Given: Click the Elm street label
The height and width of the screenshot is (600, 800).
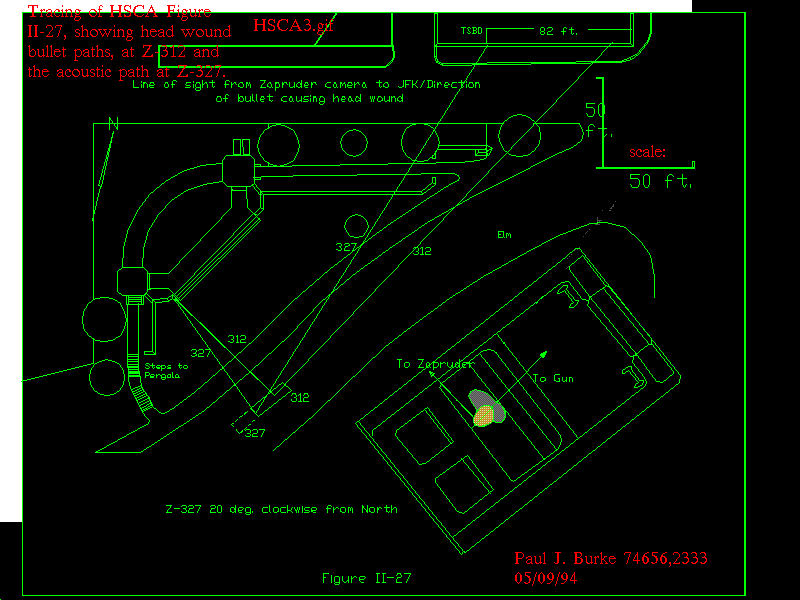Looking at the screenshot, I should pyautogui.click(x=504, y=235).
